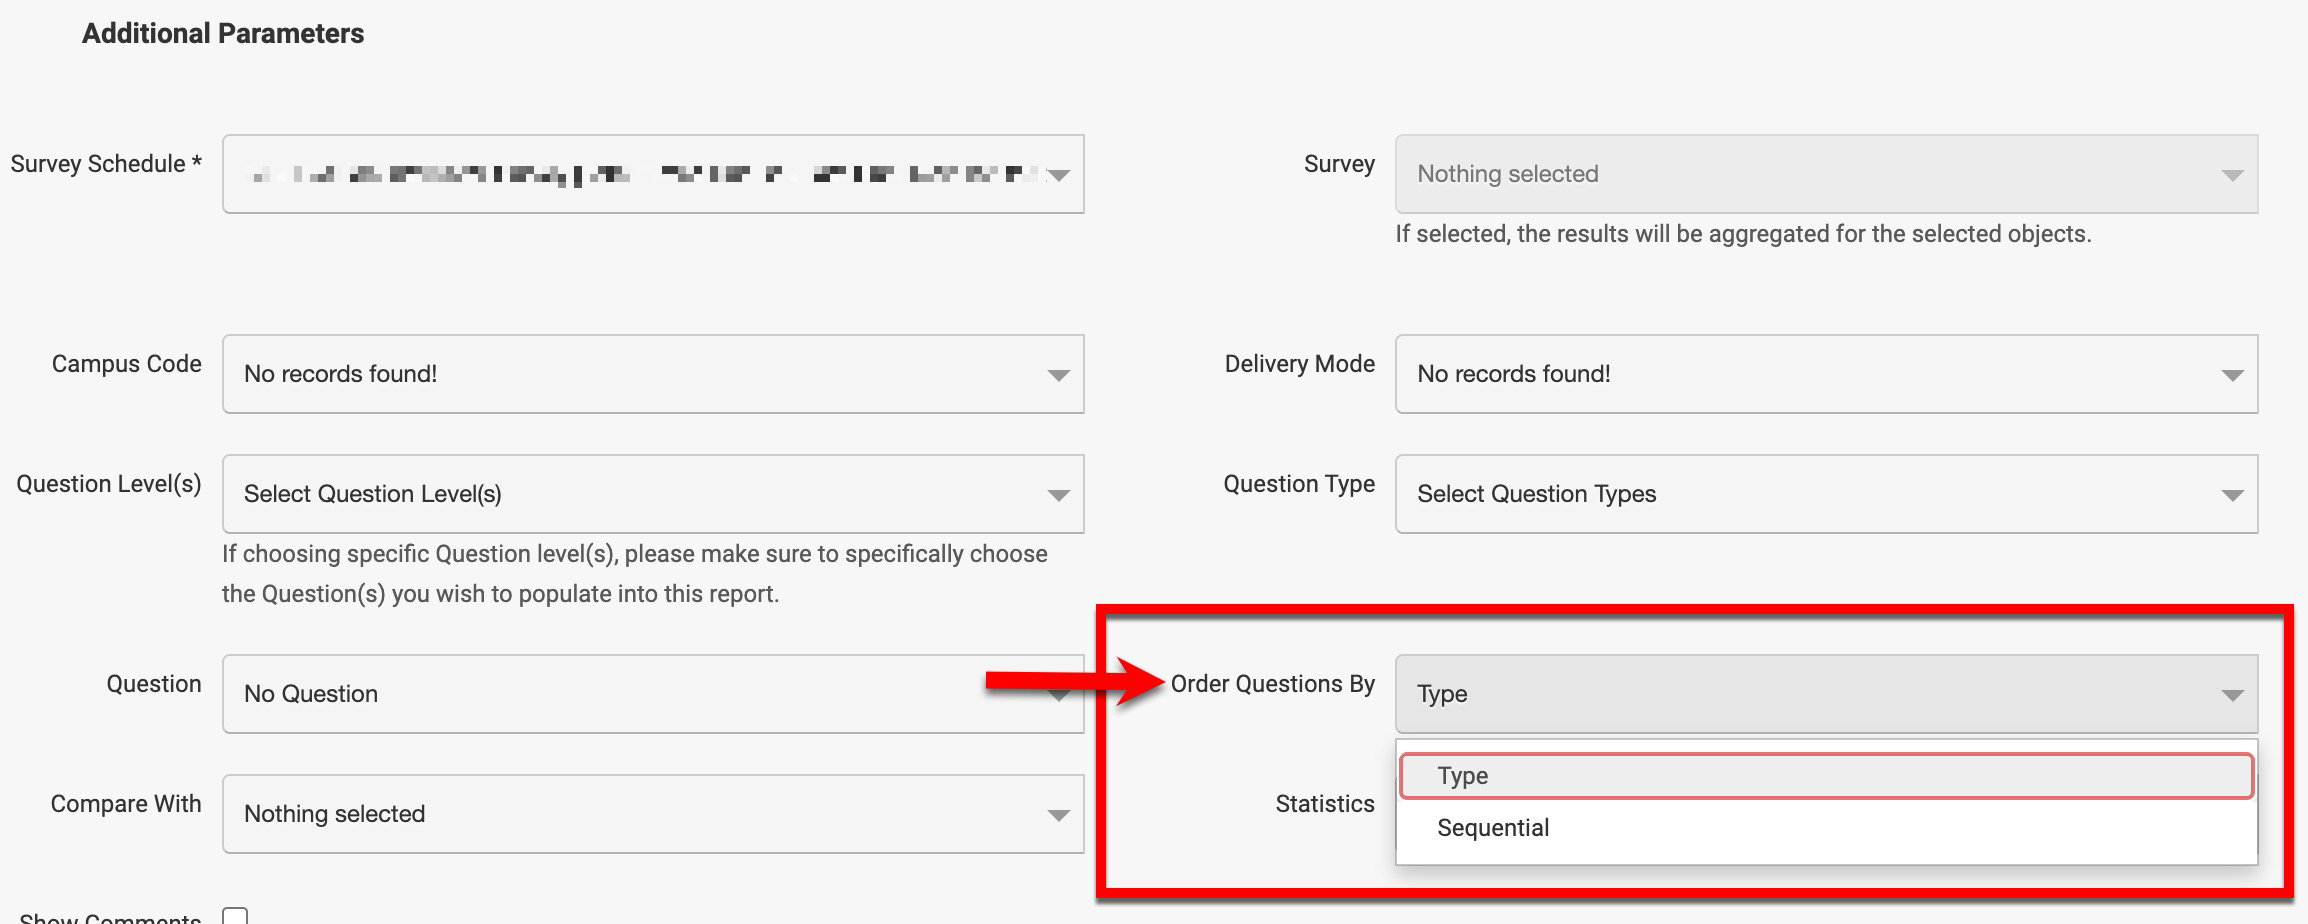The image size is (2308, 924).
Task: Click the Question Level(s) arrow icon
Action: [x=1058, y=495]
